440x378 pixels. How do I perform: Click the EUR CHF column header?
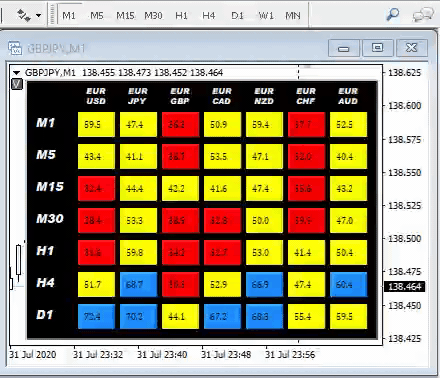(x=306, y=96)
